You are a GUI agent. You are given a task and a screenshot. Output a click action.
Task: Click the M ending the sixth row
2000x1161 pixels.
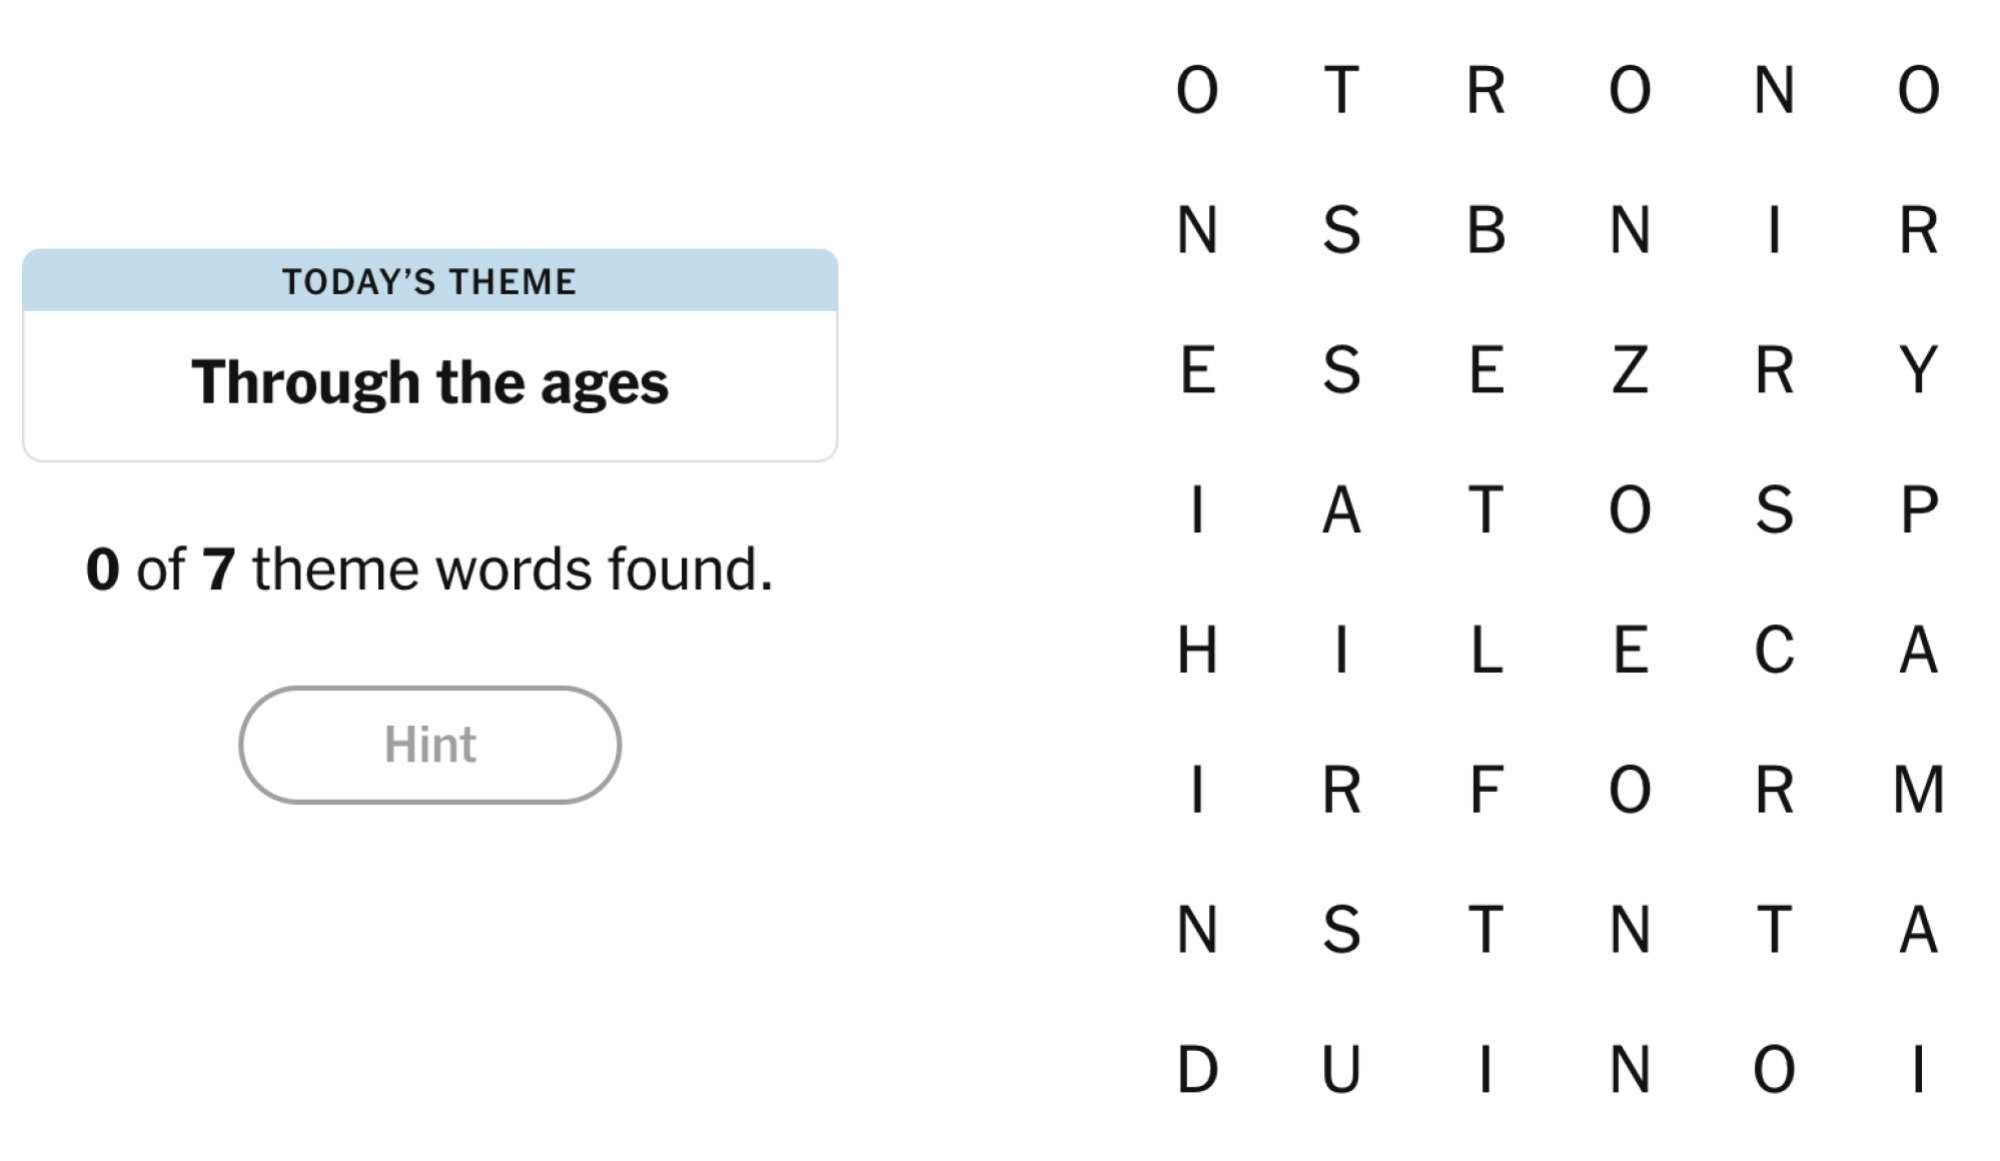(1919, 794)
